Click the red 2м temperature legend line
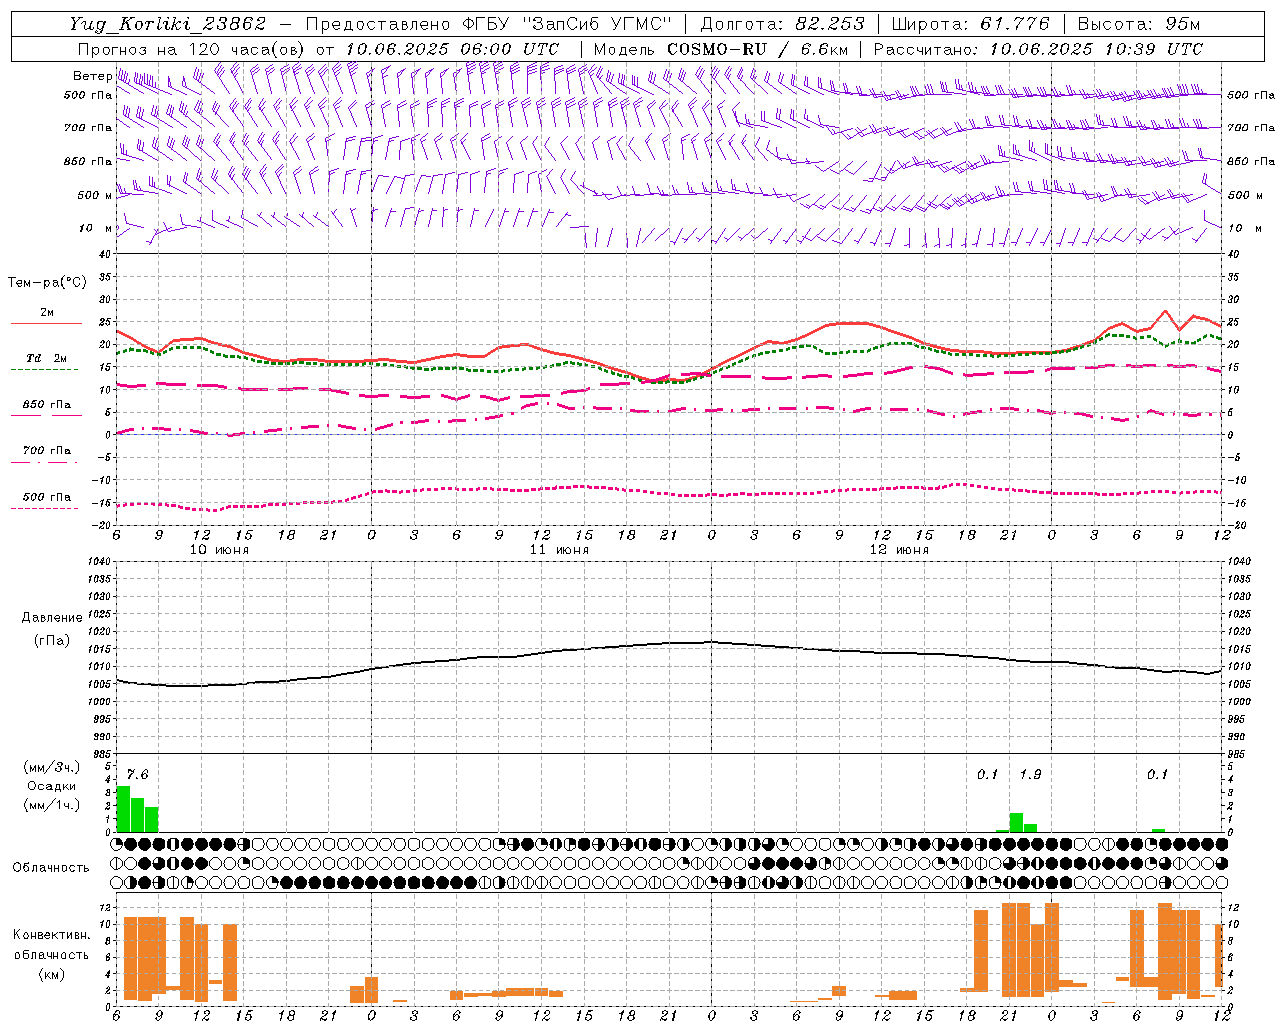 (46, 323)
